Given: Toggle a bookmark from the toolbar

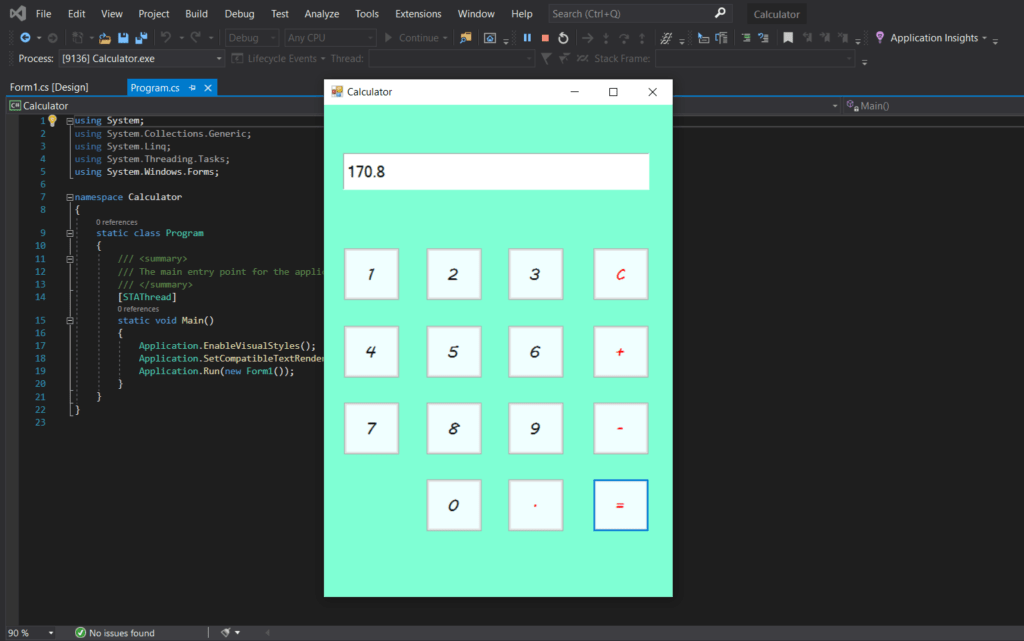Looking at the screenshot, I should (787, 38).
